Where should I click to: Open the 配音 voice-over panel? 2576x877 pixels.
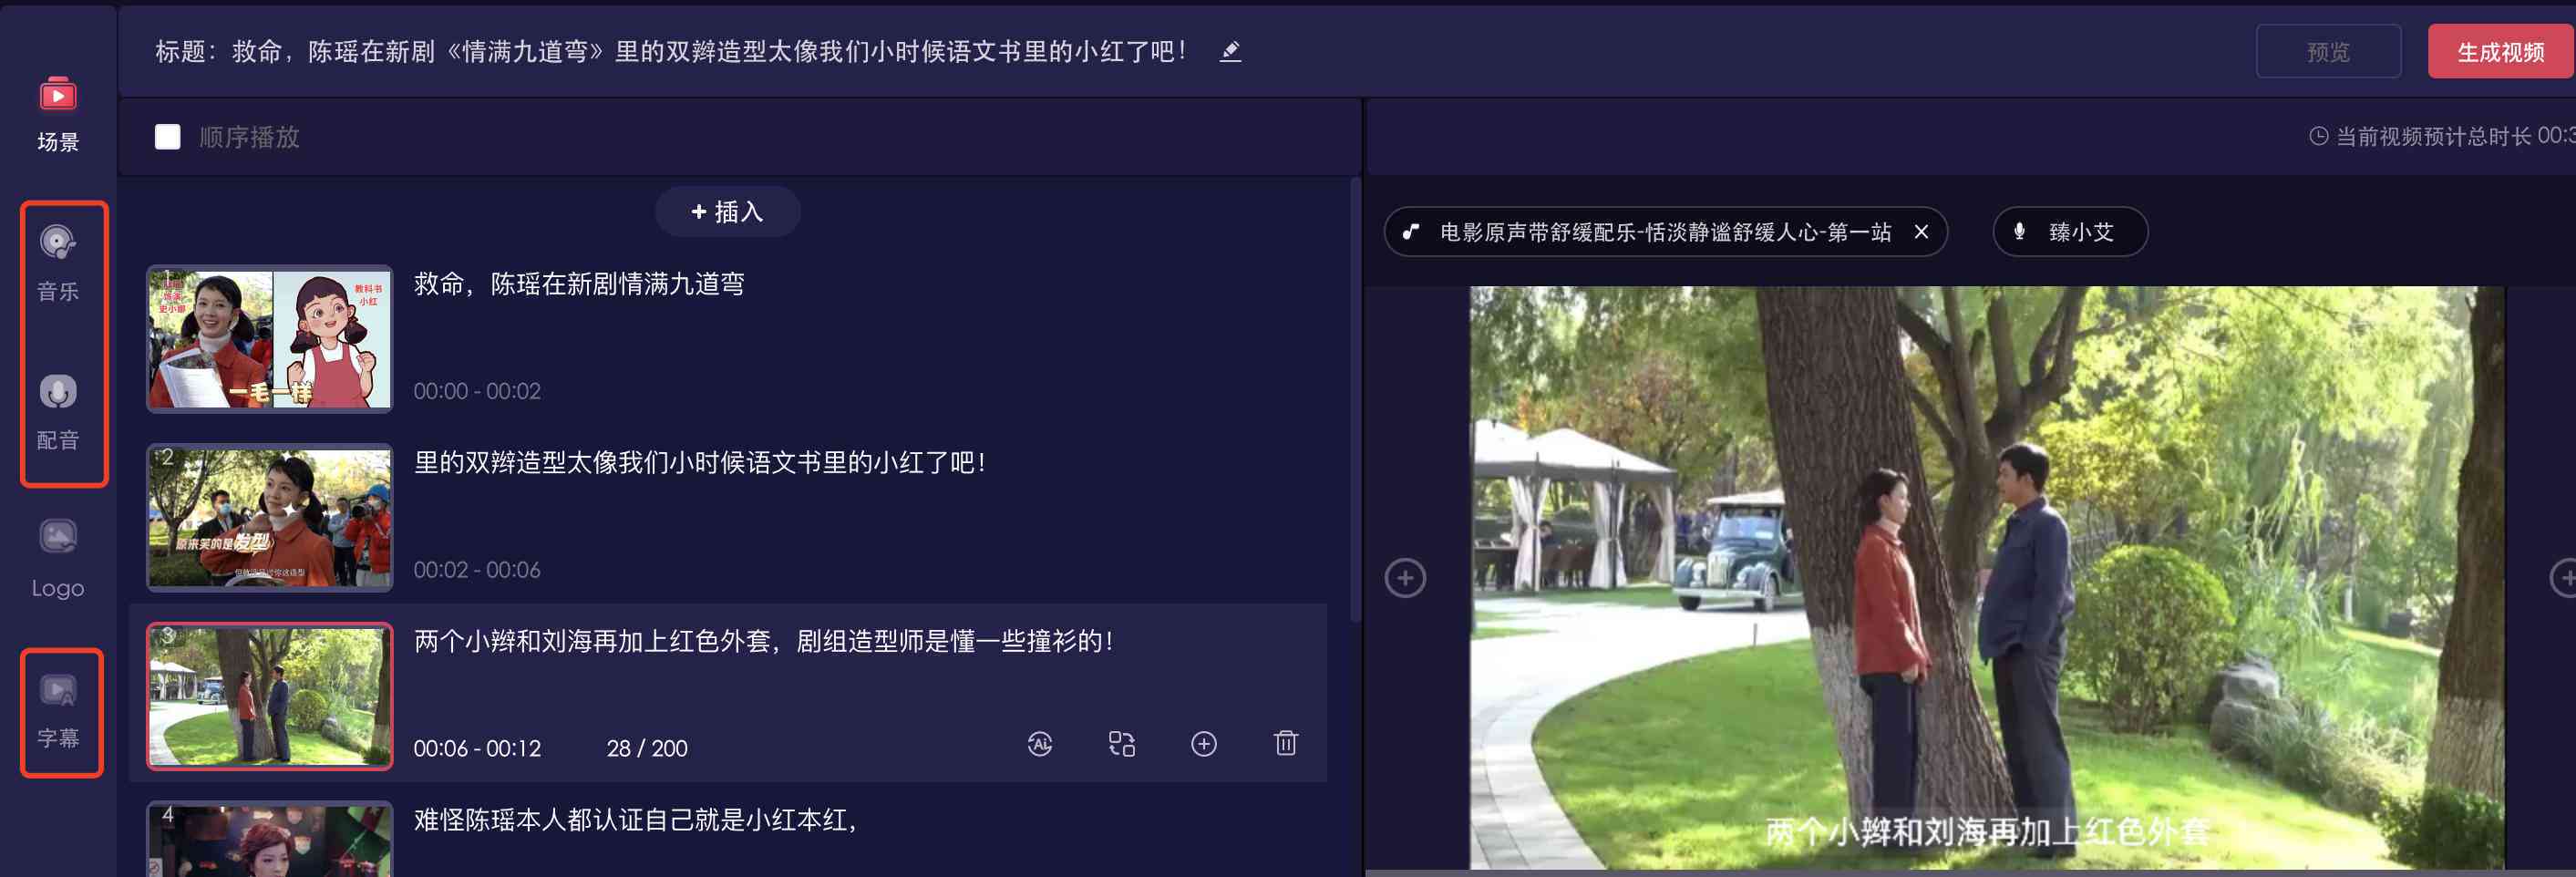coord(58,412)
